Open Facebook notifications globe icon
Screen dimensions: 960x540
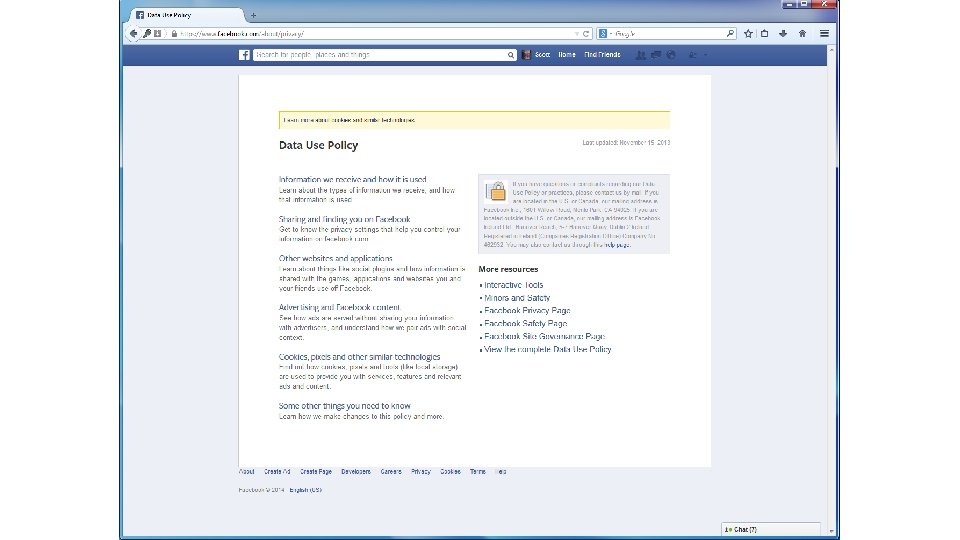click(x=671, y=55)
